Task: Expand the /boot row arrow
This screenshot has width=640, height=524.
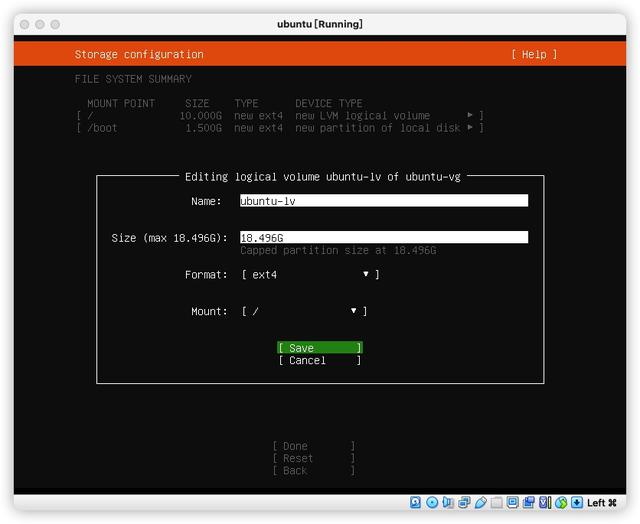Action: [470, 127]
